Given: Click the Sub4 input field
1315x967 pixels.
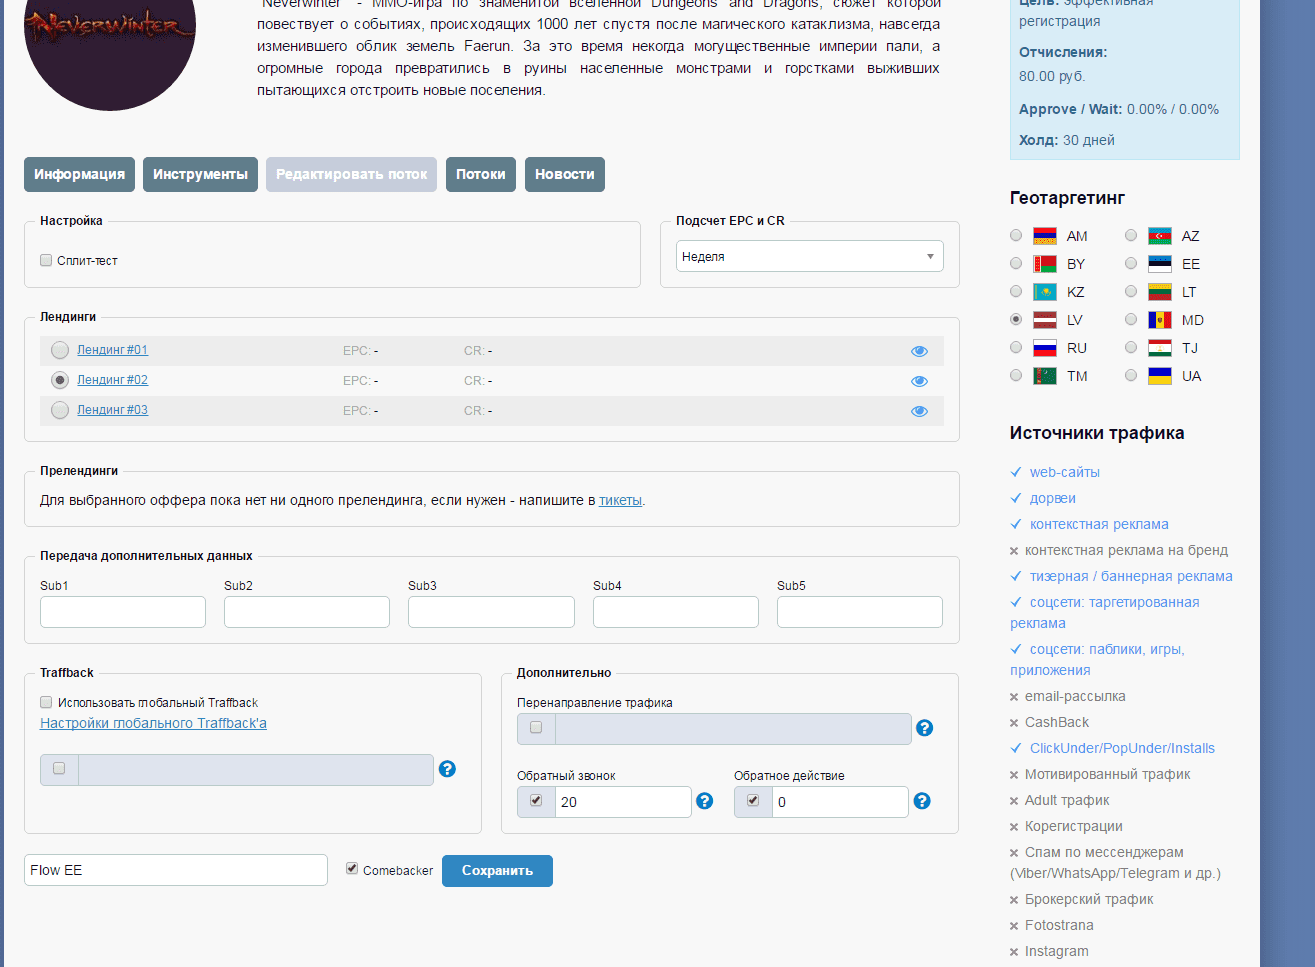Looking at the screenshot, I should click(x=676, y=612).
